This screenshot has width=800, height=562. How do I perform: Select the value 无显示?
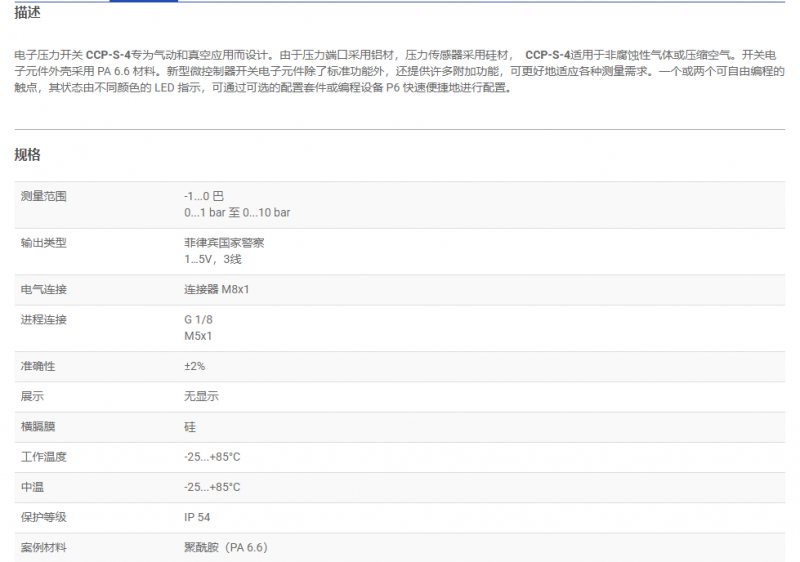(x=202, y=396)
